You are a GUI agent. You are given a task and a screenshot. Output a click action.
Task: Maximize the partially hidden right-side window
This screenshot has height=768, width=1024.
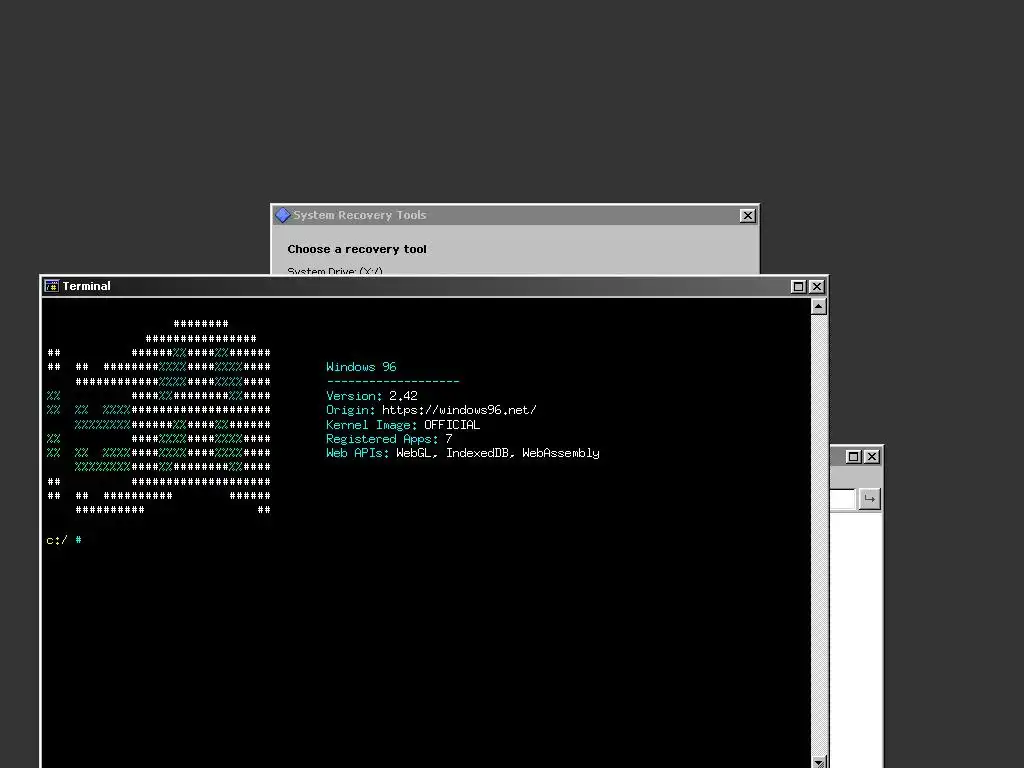pos(853,456)
